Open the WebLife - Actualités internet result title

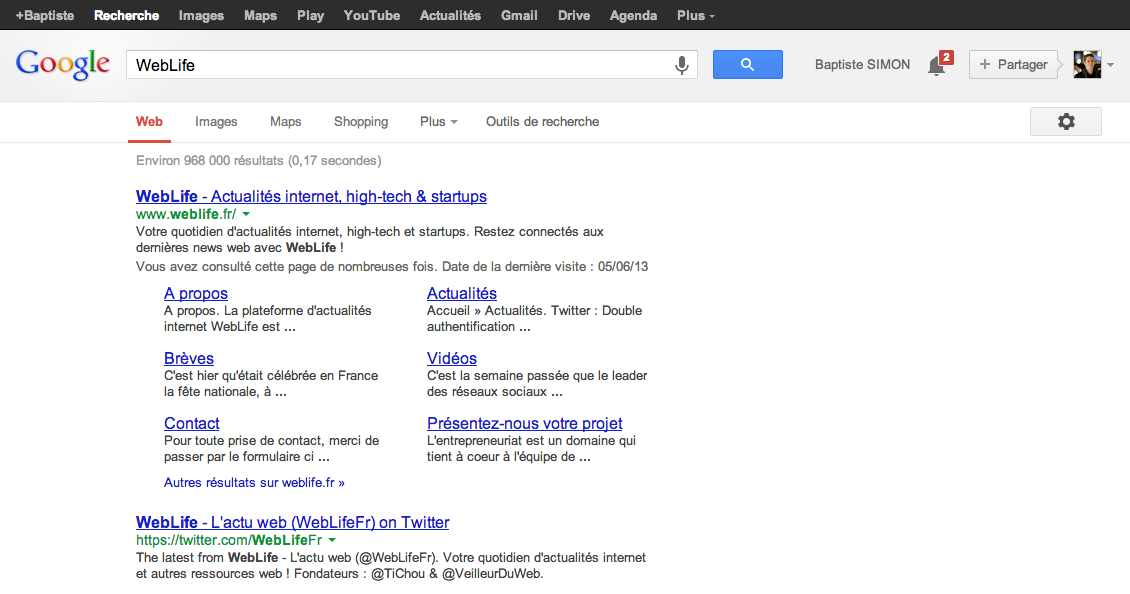click(311, 196)
